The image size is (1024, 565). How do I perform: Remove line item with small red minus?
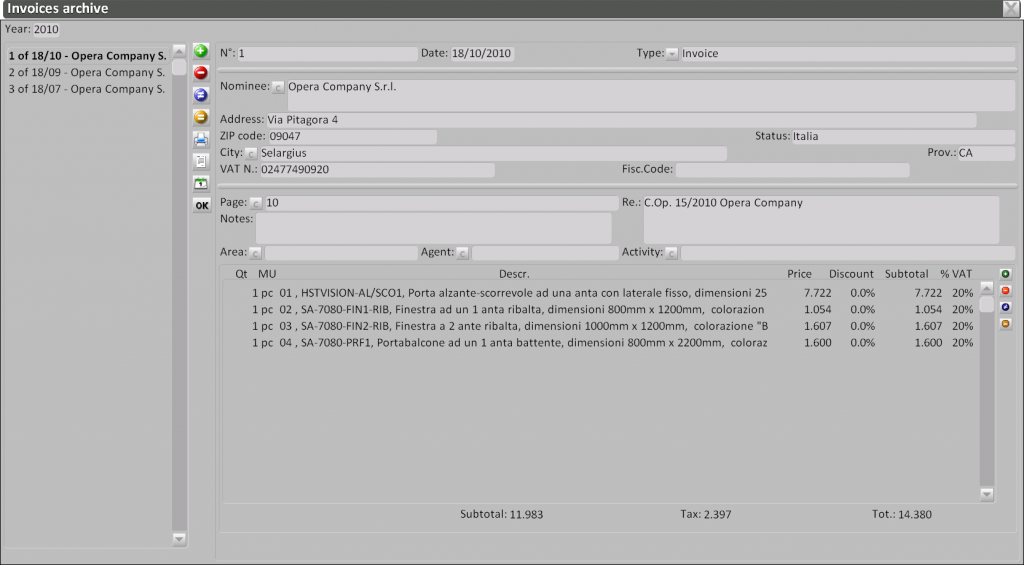tap(1005, 291)
